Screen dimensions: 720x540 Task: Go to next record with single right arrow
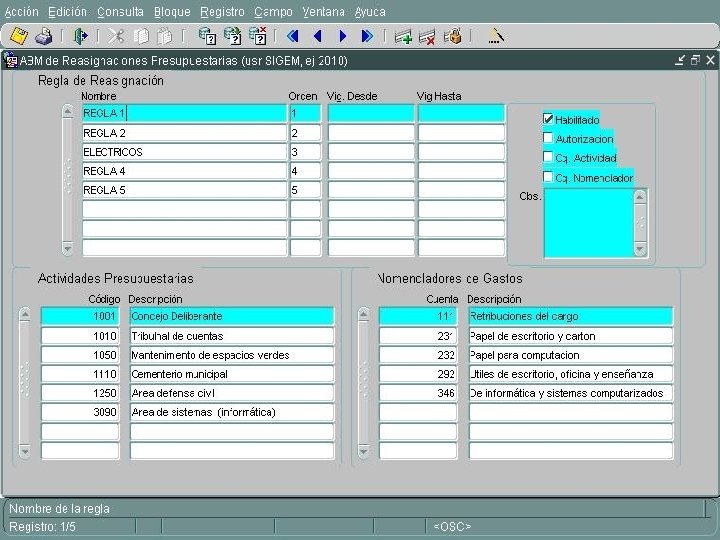coord(343,36)
